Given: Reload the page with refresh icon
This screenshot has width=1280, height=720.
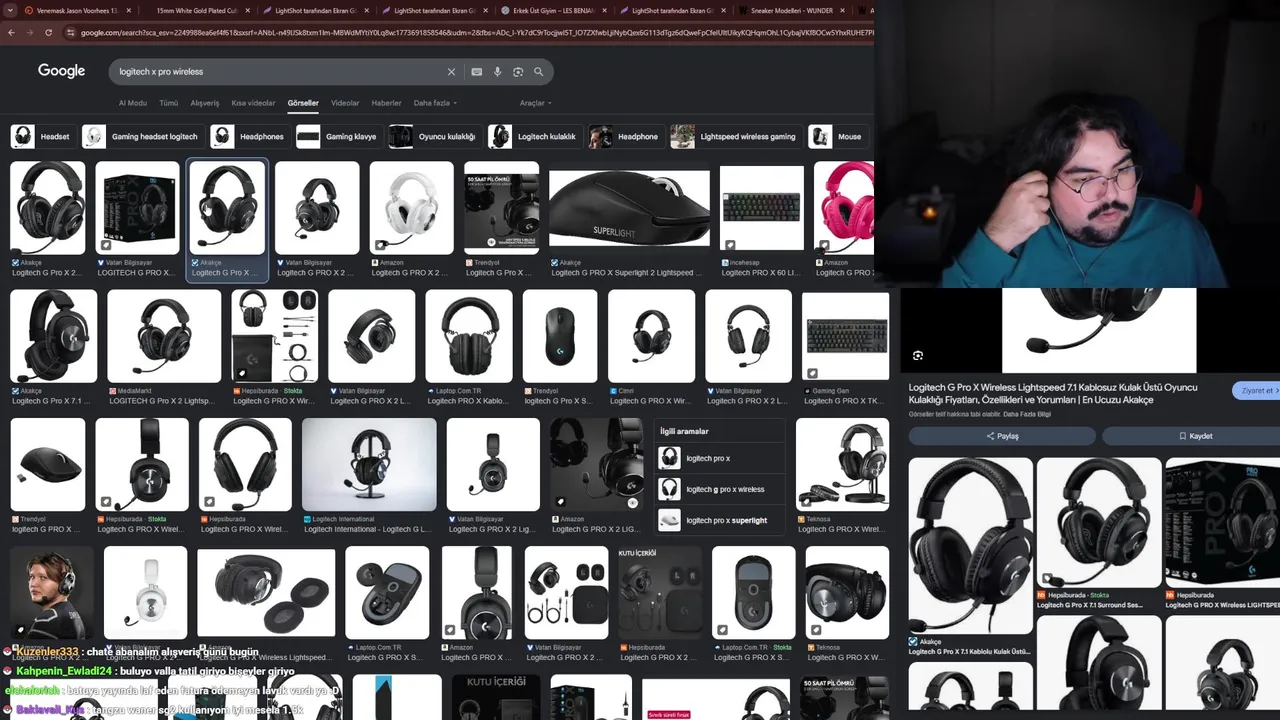Looking at the screenshot, I should pyautogui.click(x=48, y=32).
